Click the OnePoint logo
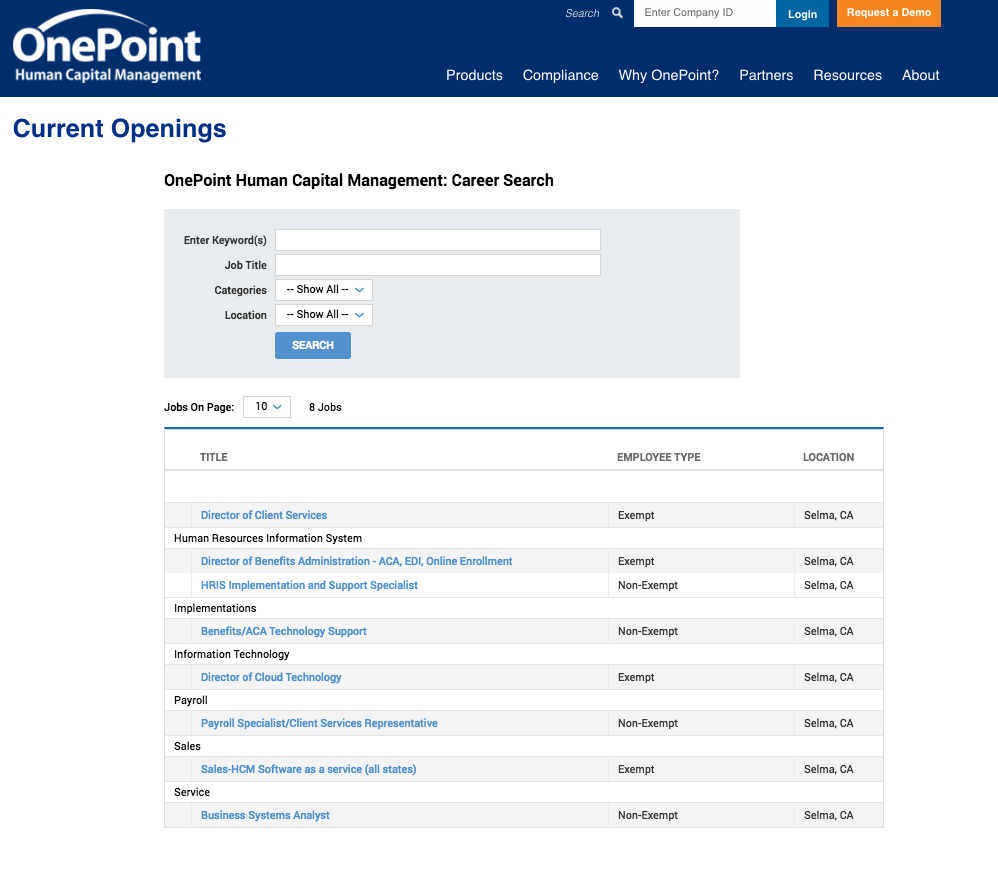 tap(106, 44)
